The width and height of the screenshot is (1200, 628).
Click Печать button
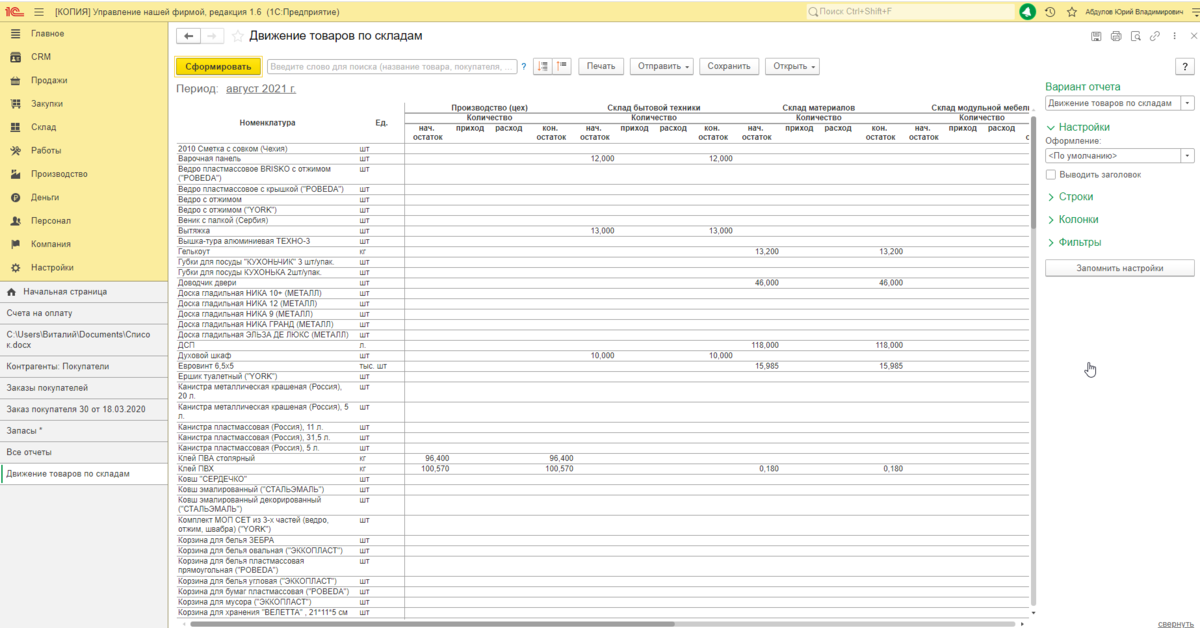point(601,66)
